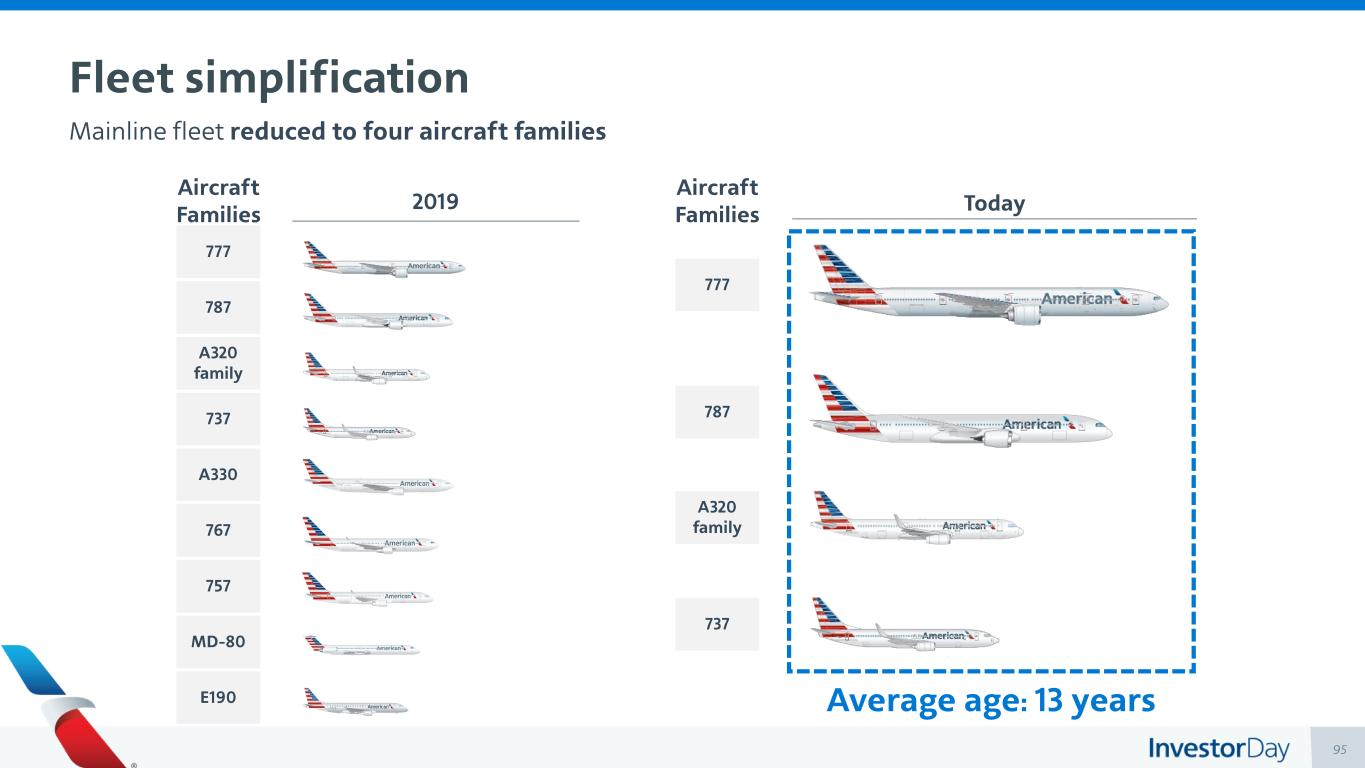Click the 757 aircraft picture
Image resolution: width=1365 pixels, height=768 pixels.
click(x=367, y=590)
